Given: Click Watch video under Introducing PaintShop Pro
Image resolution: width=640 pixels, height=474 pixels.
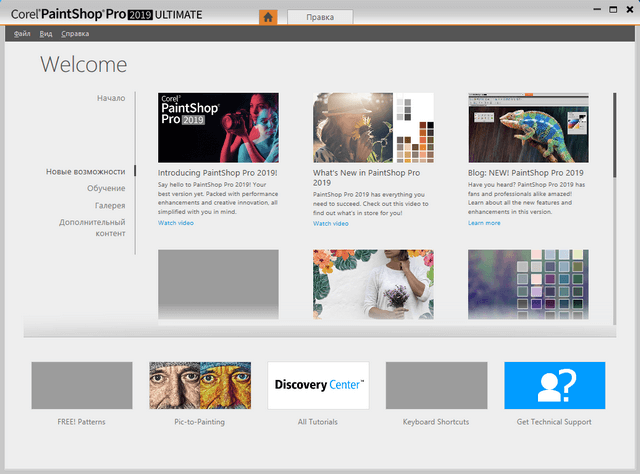Looking at the screenshot, I should pos(176,223).
